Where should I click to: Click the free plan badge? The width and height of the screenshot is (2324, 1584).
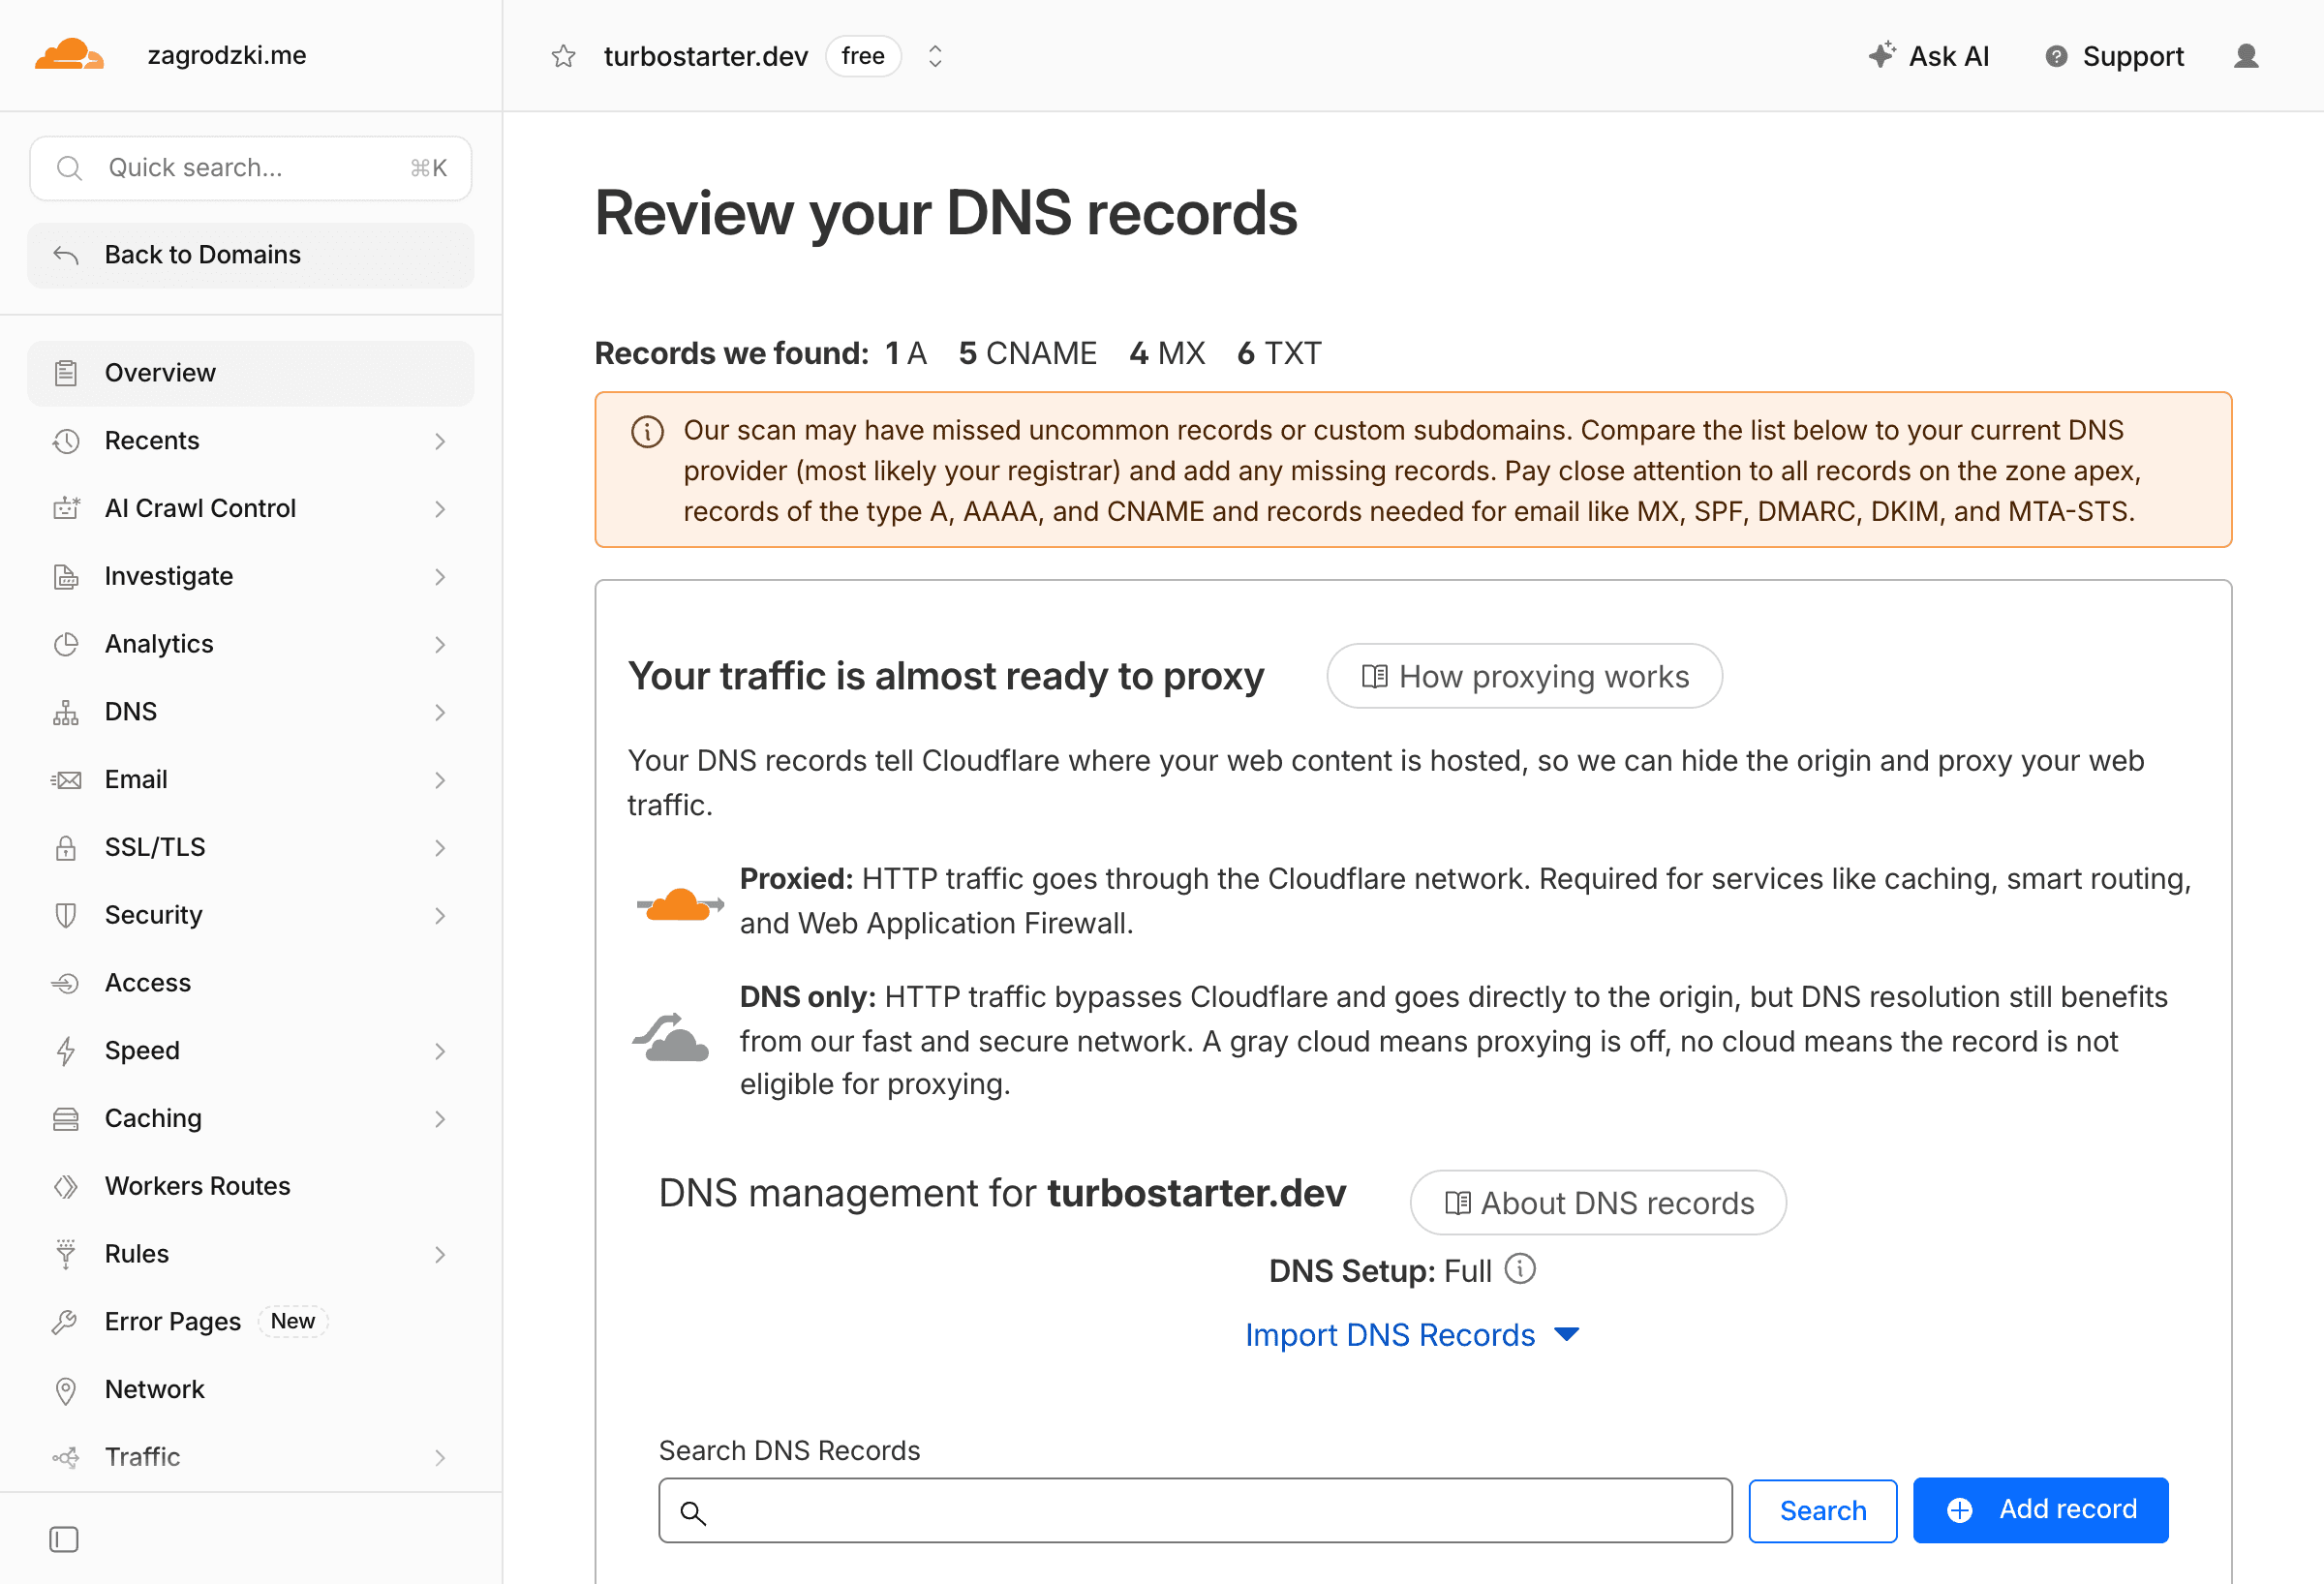point(863,56)
